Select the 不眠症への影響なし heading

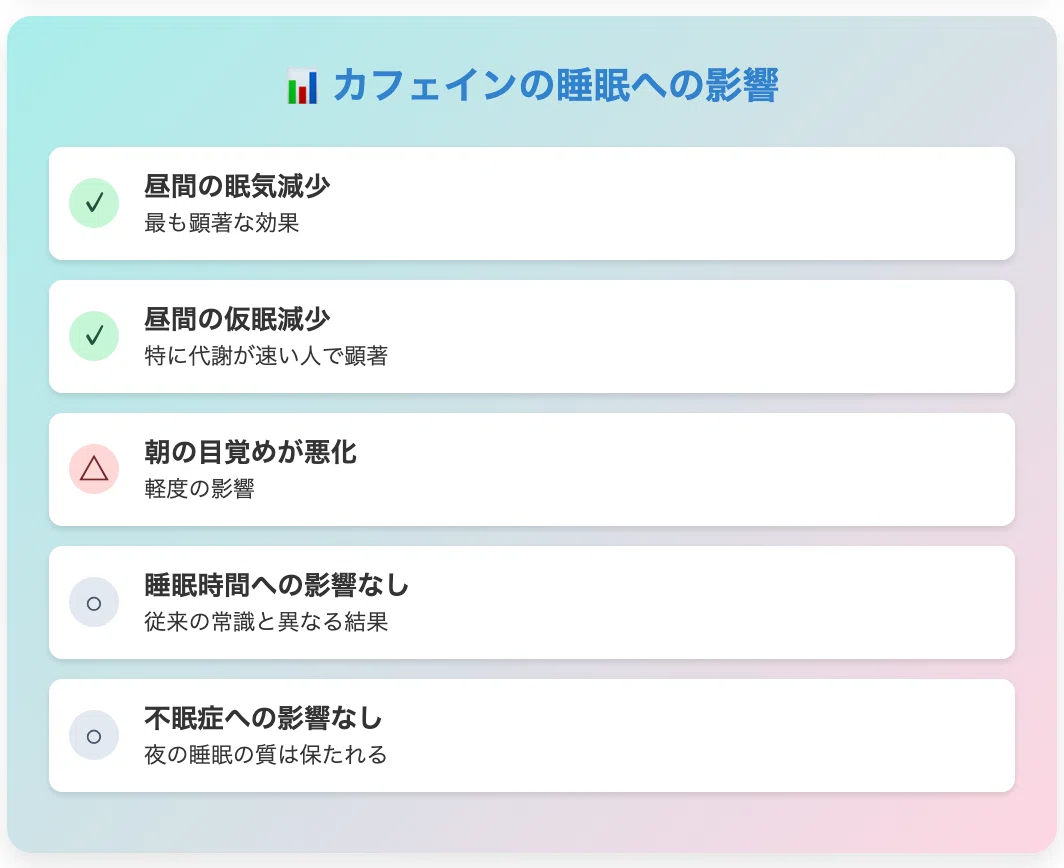click(263, 718)
